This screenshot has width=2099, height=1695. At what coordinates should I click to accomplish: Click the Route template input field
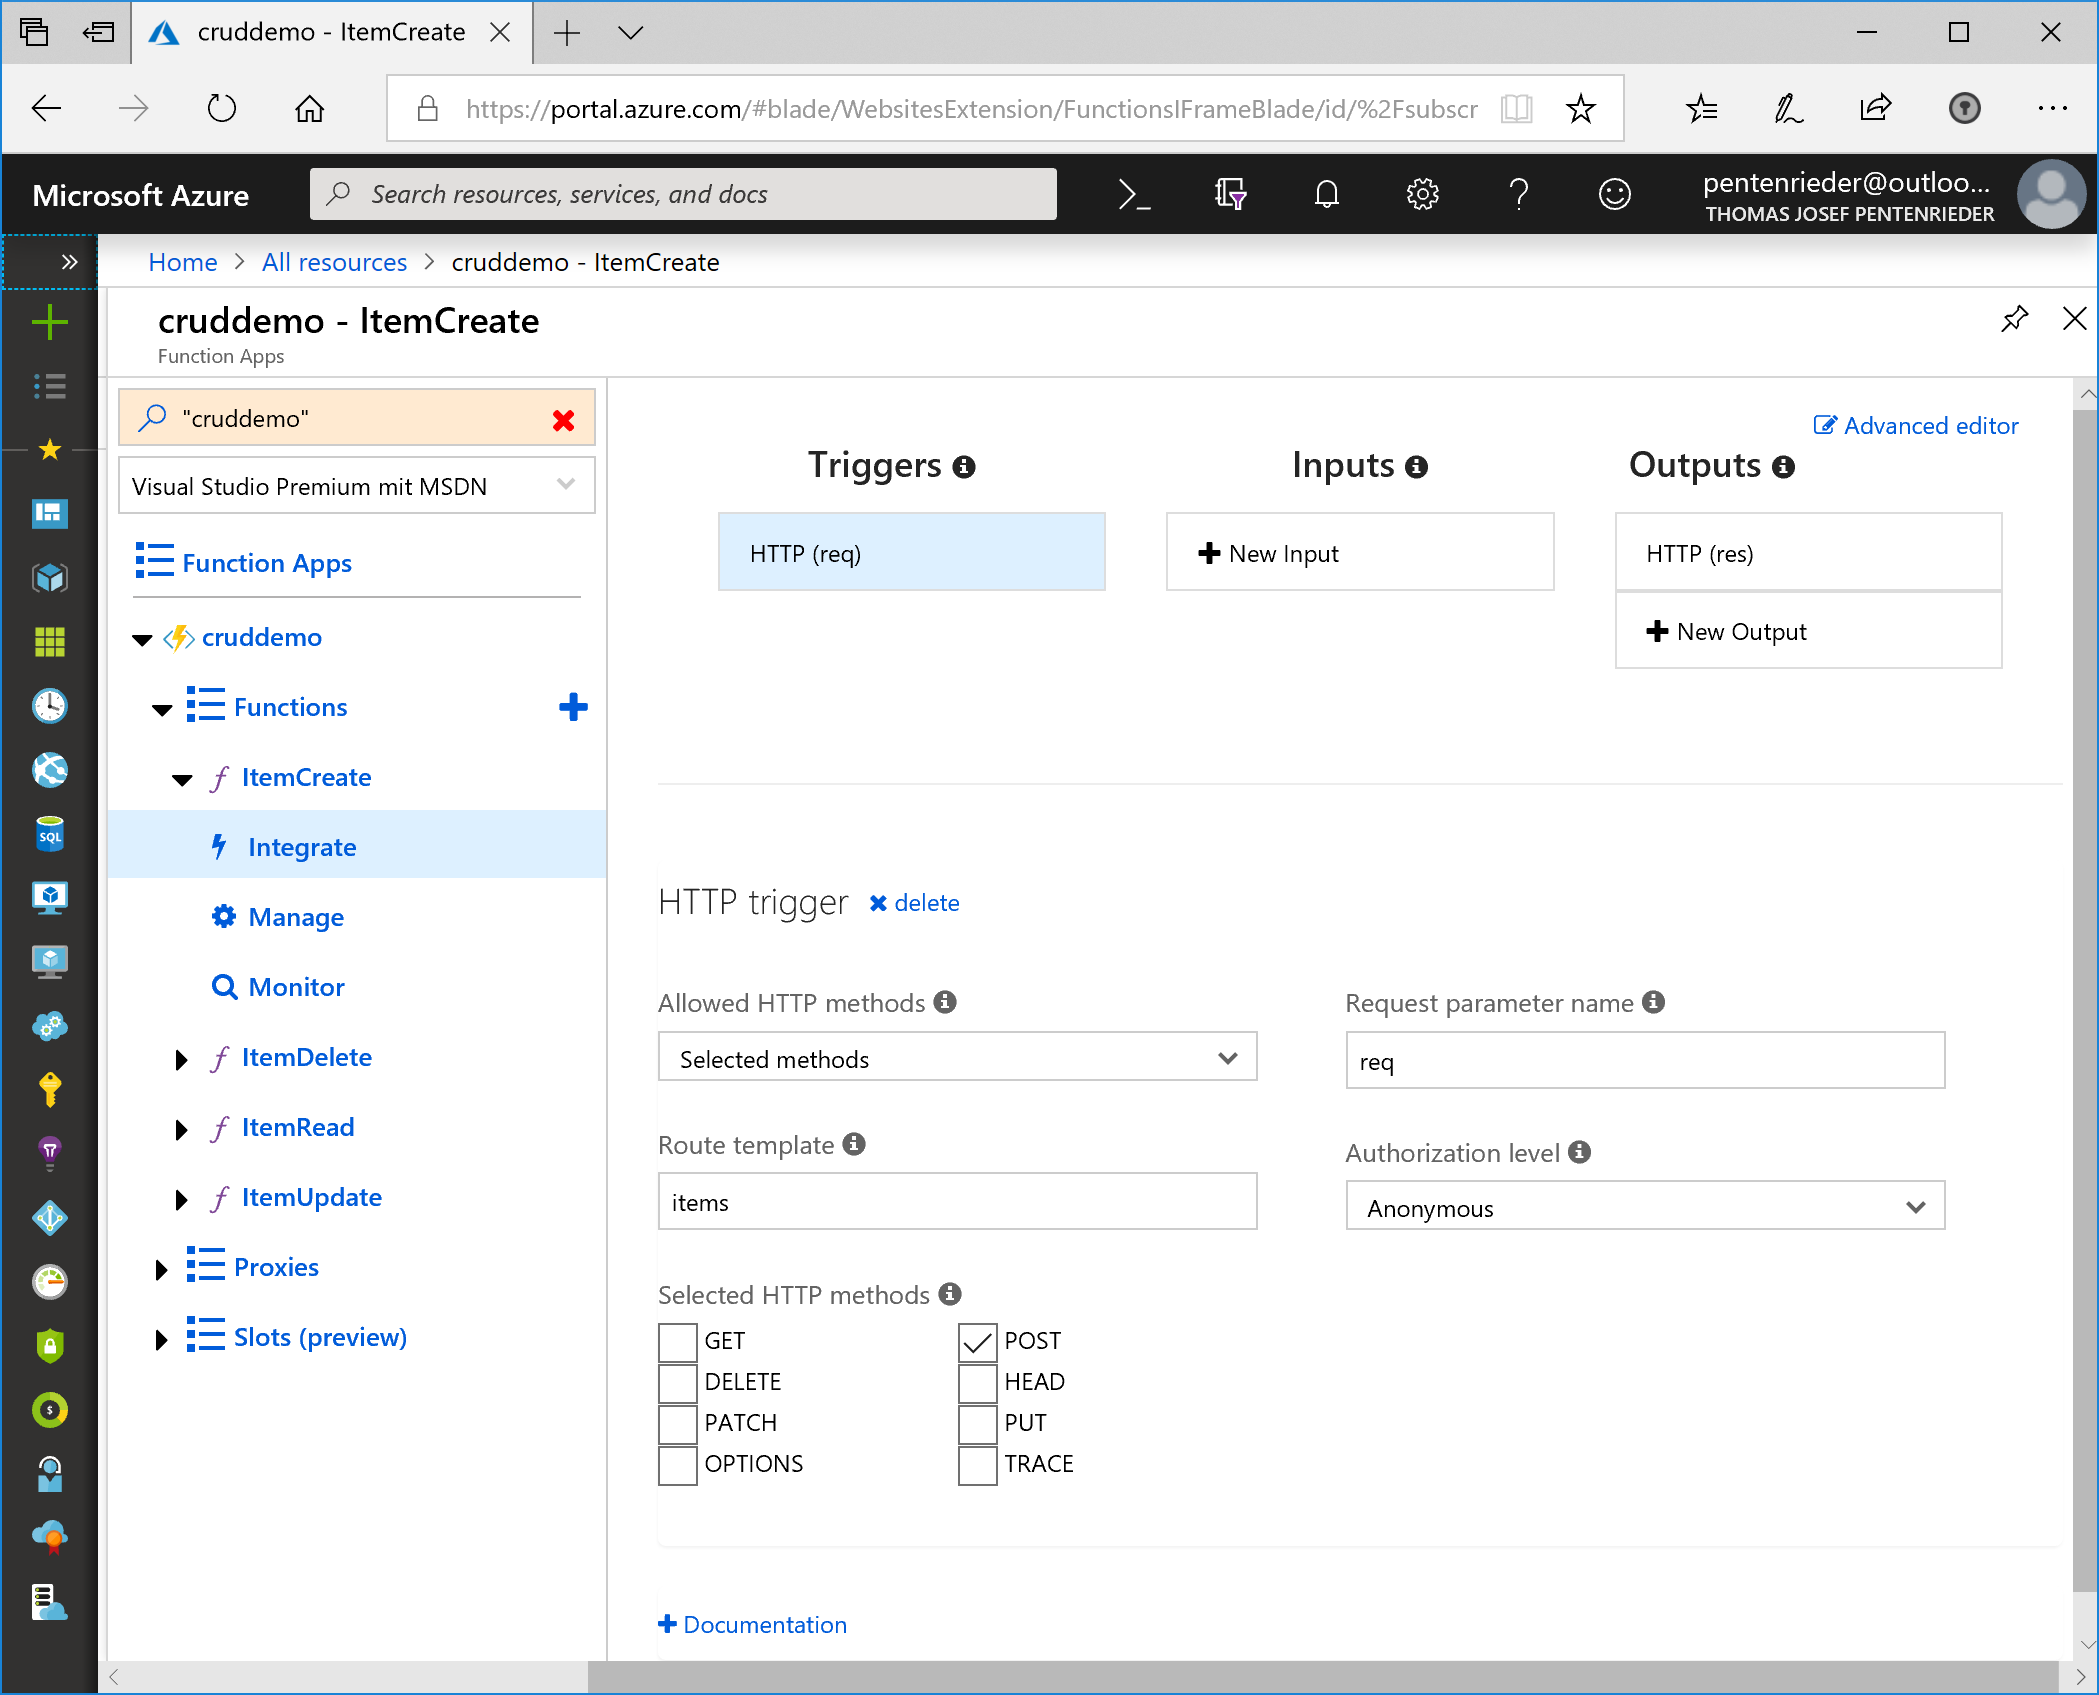pyautogui.click(x=956, y=1202)
